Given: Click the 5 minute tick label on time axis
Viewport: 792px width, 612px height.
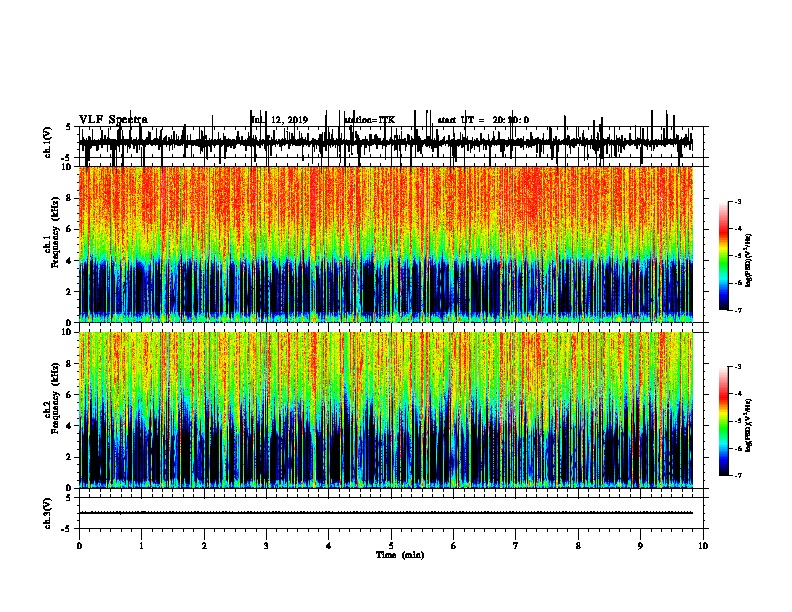Looking at the screenshot, I should pyautogui.click(x=391, y=545).
